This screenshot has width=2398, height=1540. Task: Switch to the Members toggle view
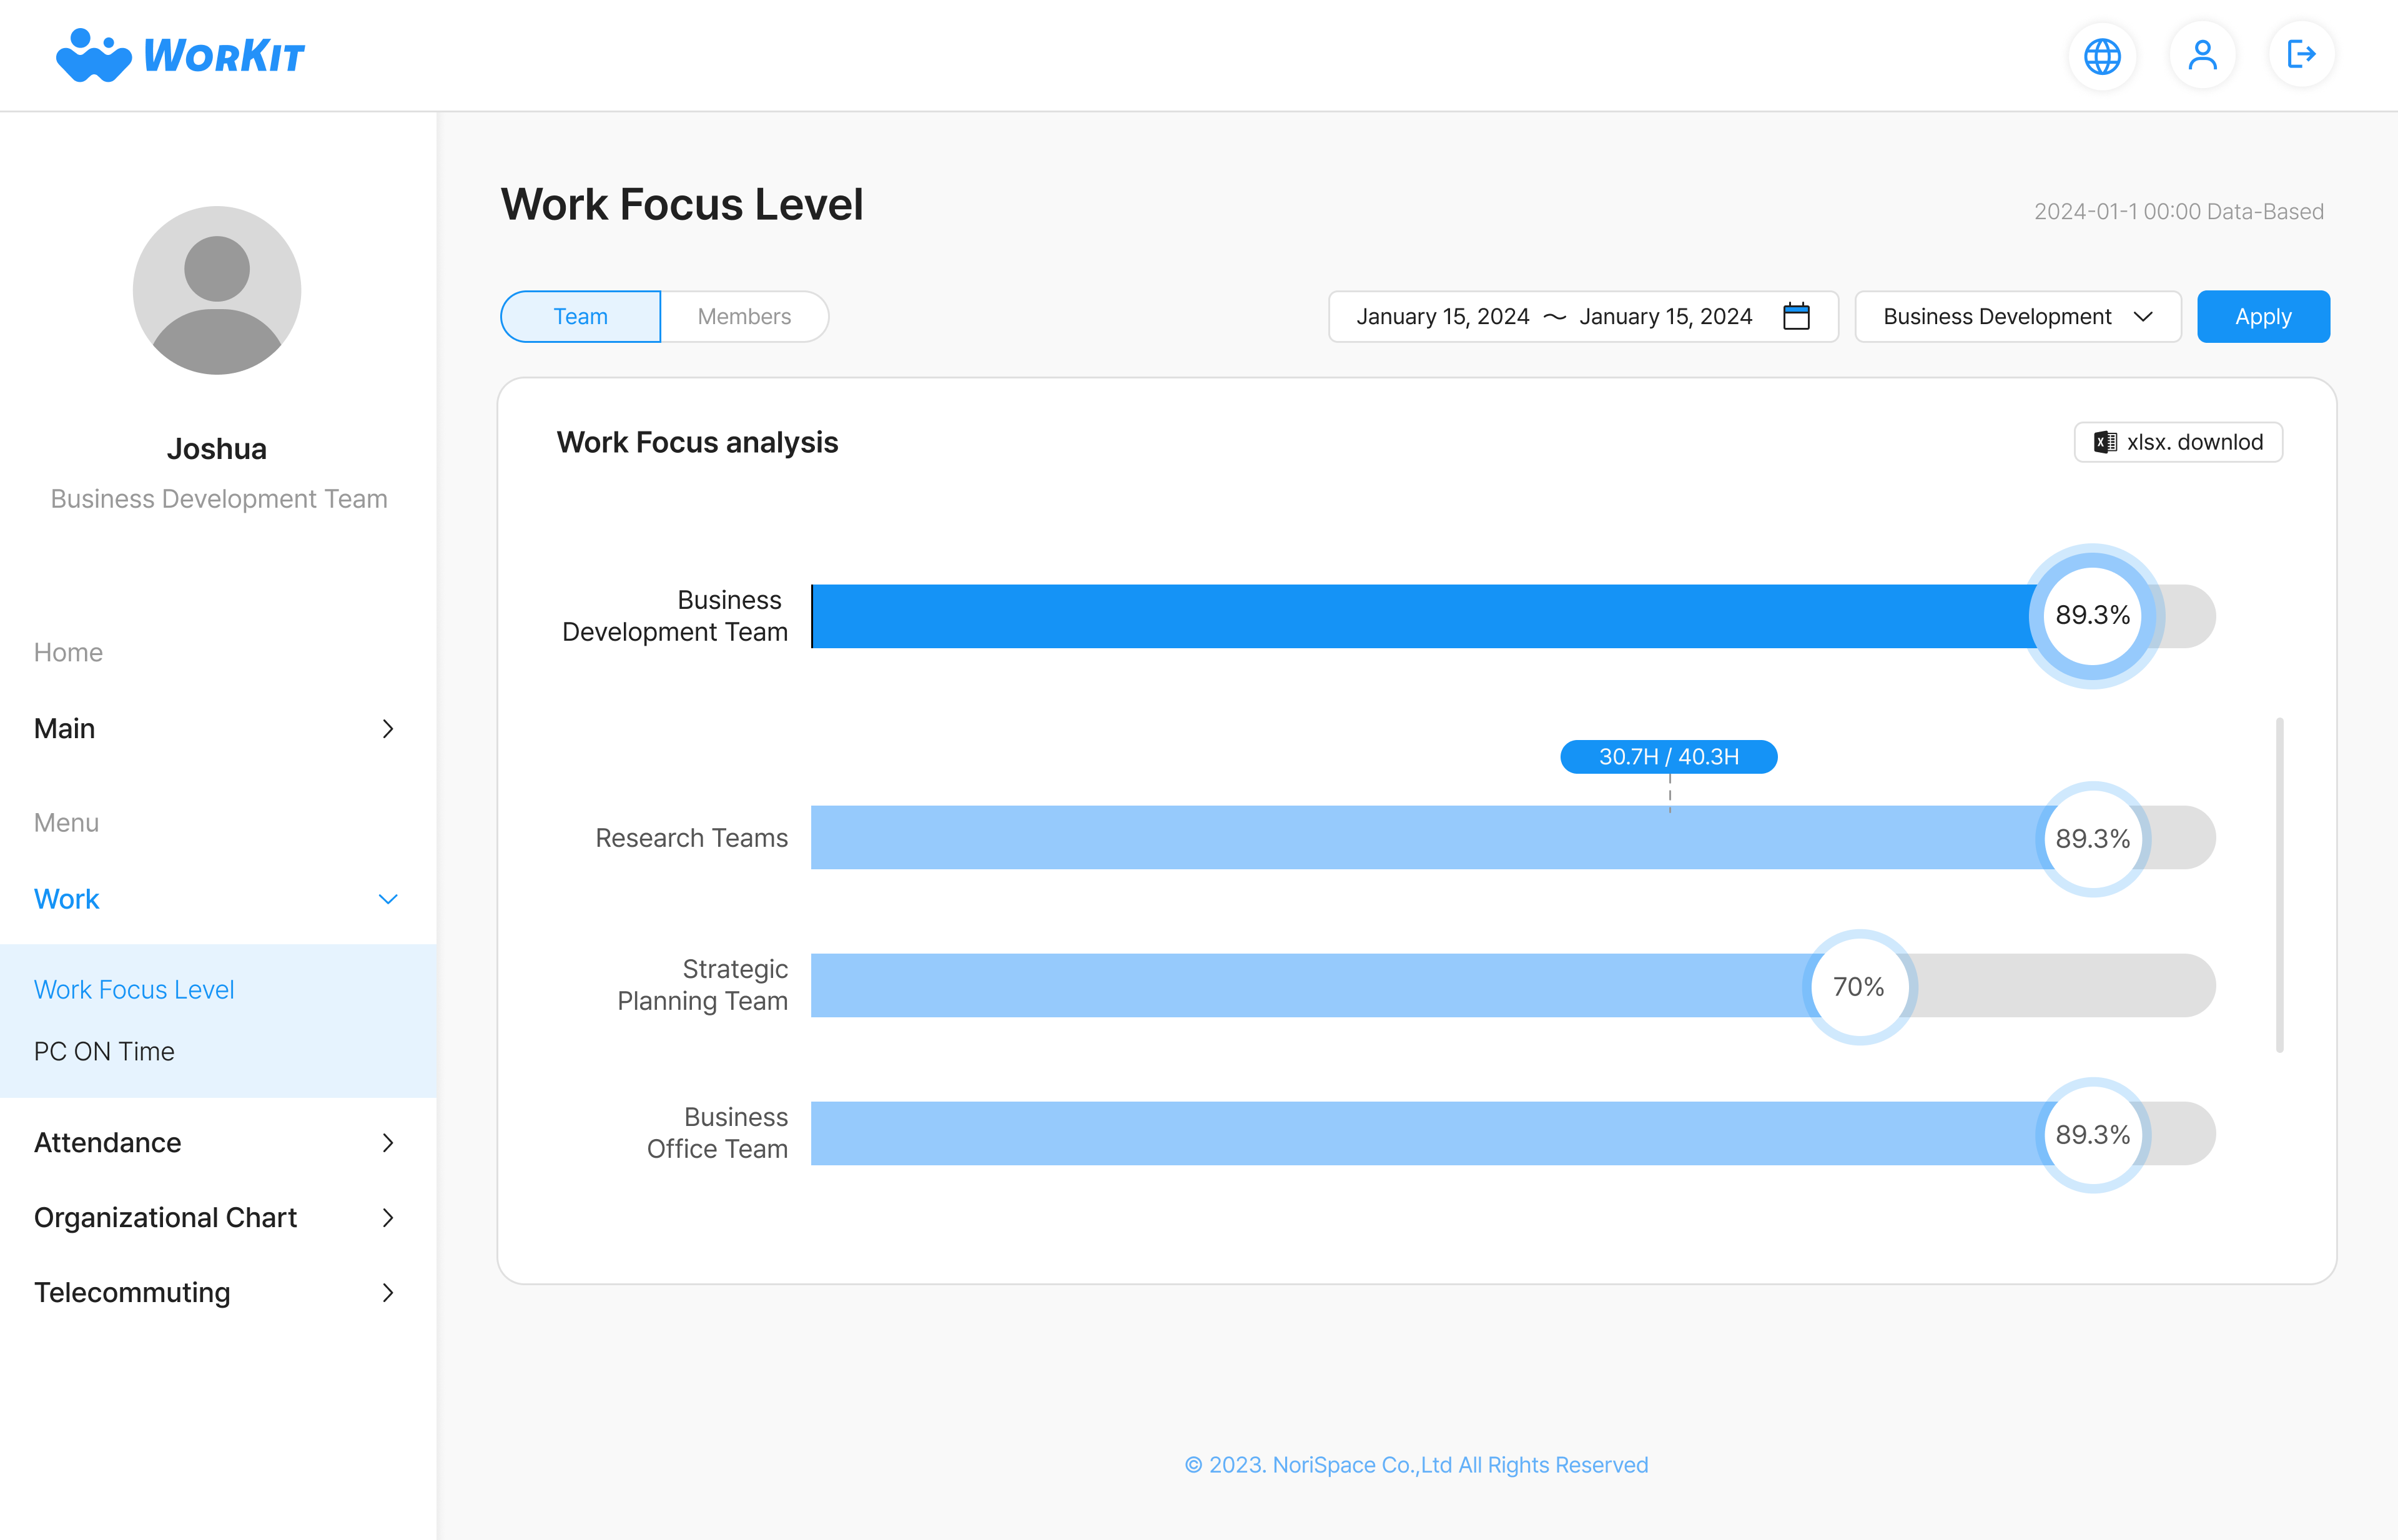click(x=744, y=317)
